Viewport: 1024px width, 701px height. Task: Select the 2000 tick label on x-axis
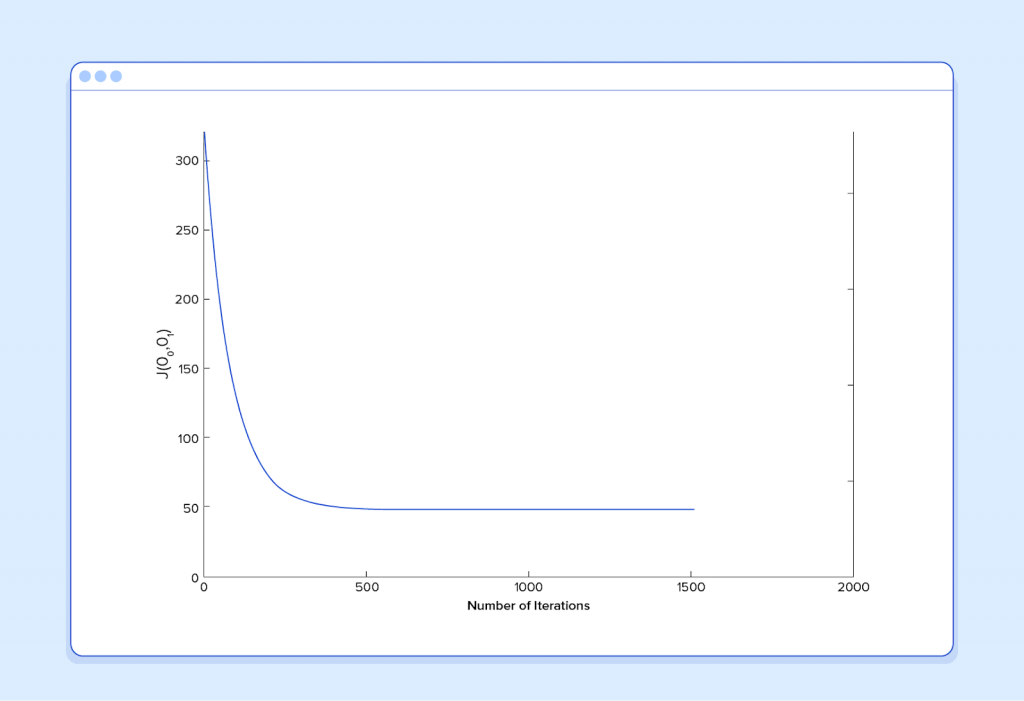(853, 587)
